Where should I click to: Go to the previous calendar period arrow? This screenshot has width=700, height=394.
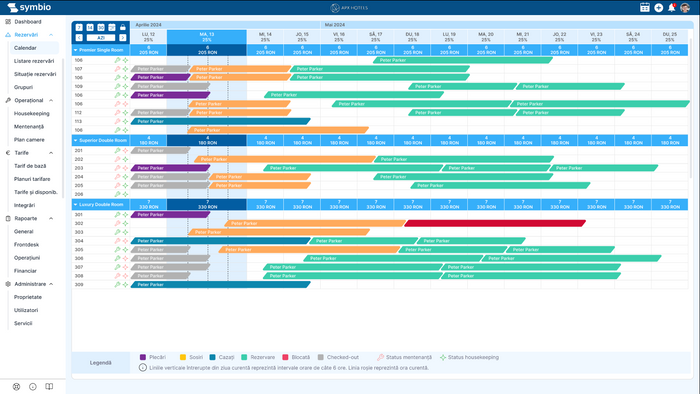(x=79, y=38)
